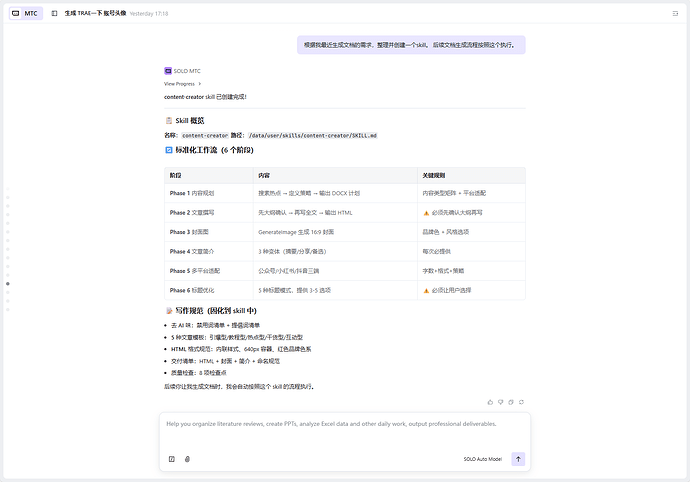This screenshot has width=690, height=482.
Task: Click the content-creator name code tag
Action: (x=204, y=135)
